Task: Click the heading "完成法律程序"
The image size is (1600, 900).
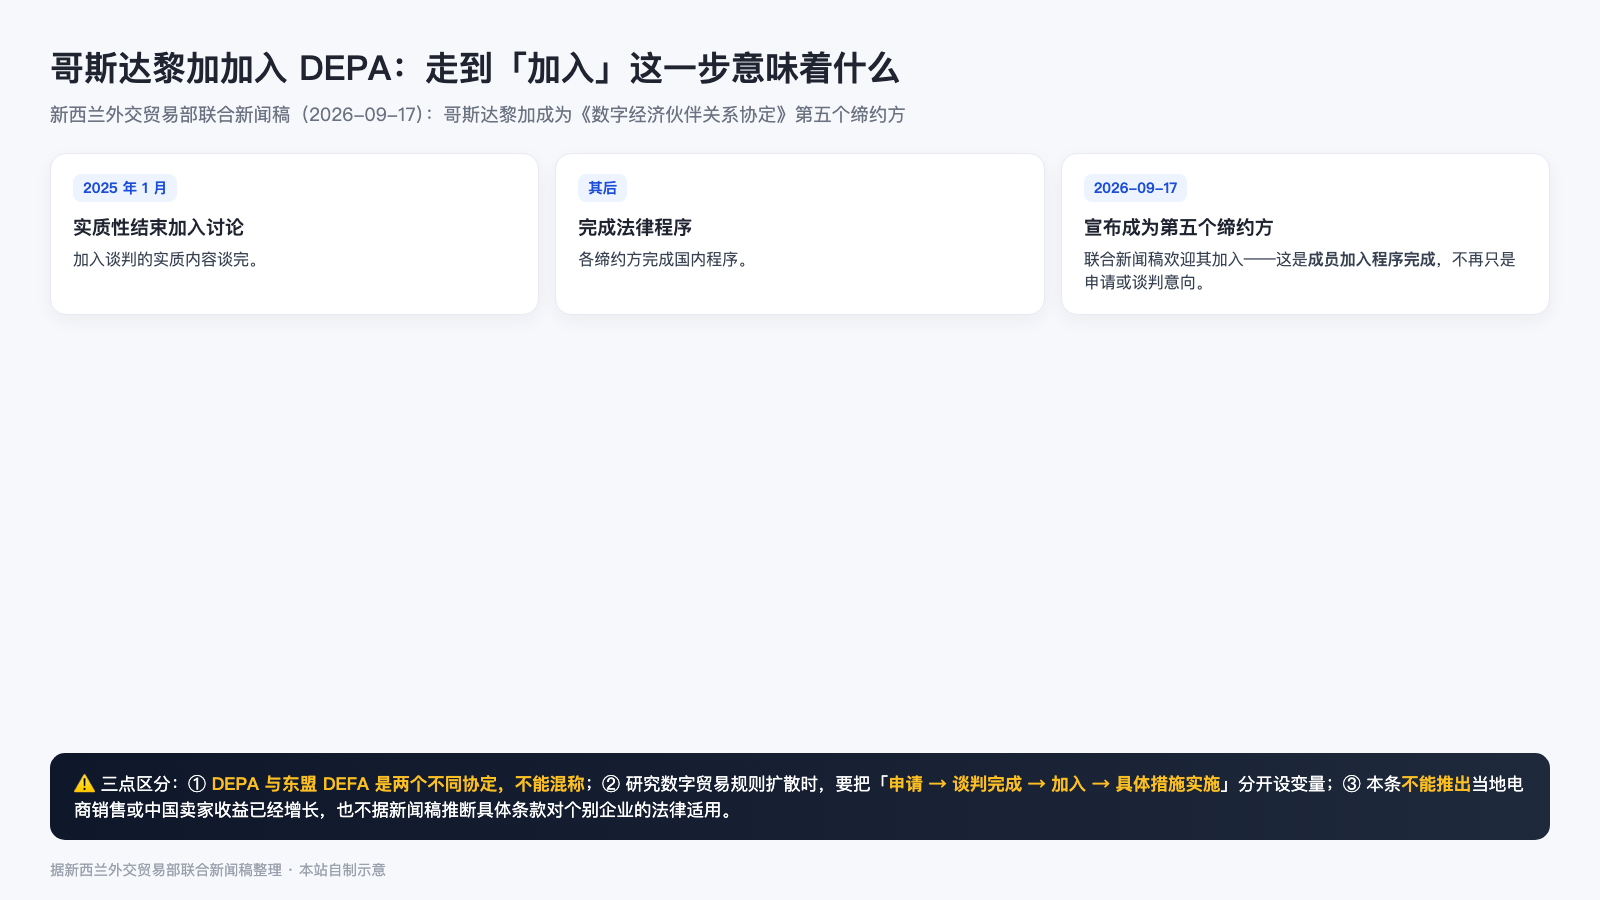Action: [635, 228]
